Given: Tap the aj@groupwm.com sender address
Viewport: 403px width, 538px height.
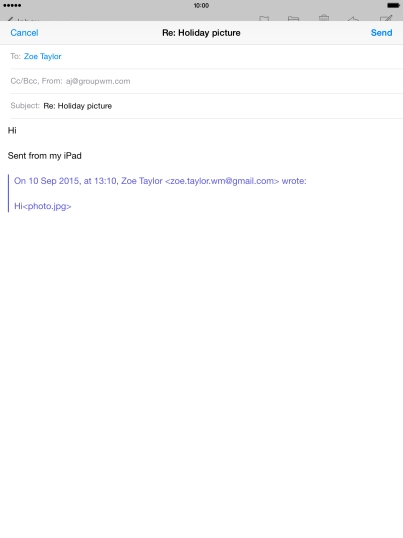Looking at the screenshot, I should pos(98,81).
